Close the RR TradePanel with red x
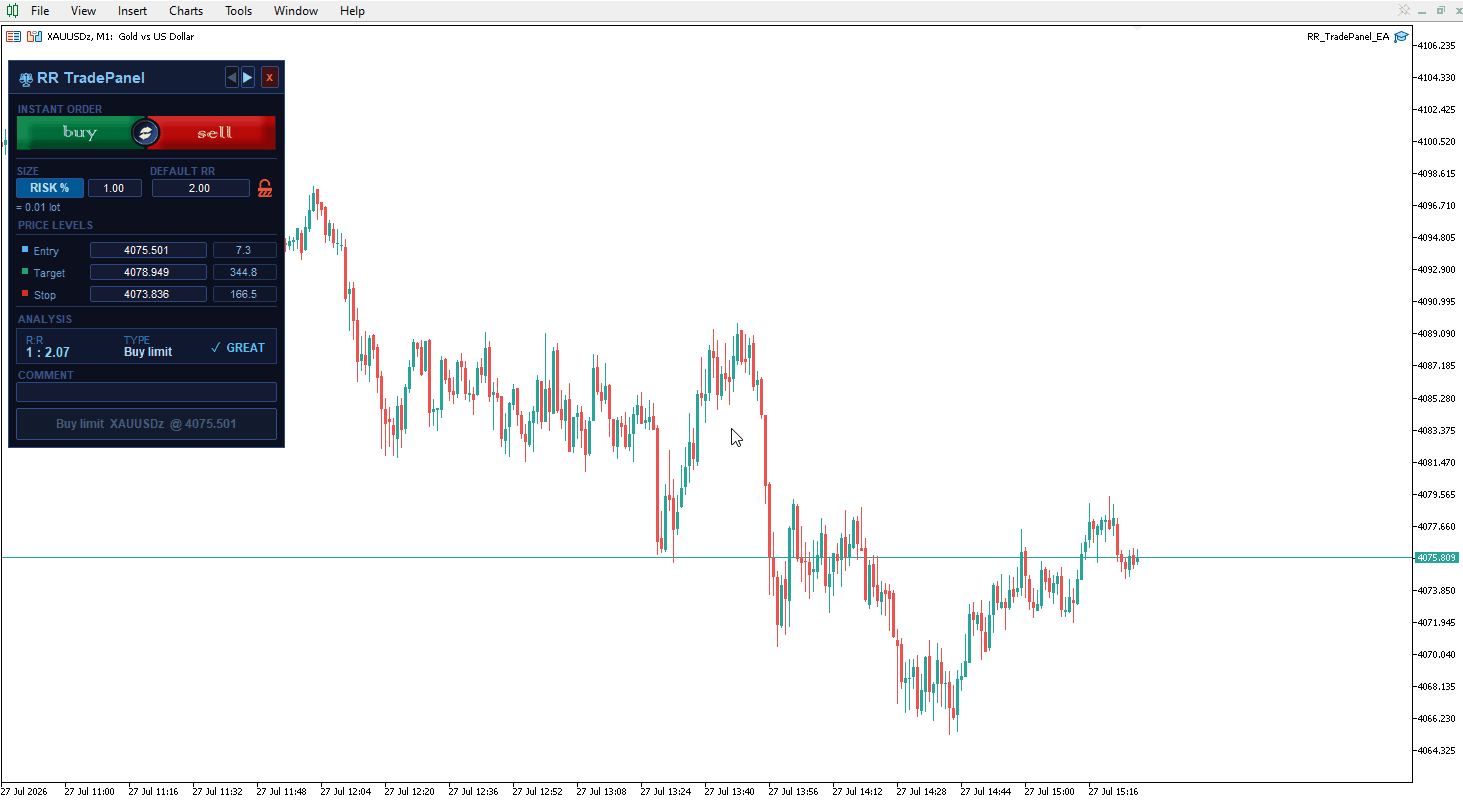Screen dimensions: 1463x802 click(x=269, y=77)
